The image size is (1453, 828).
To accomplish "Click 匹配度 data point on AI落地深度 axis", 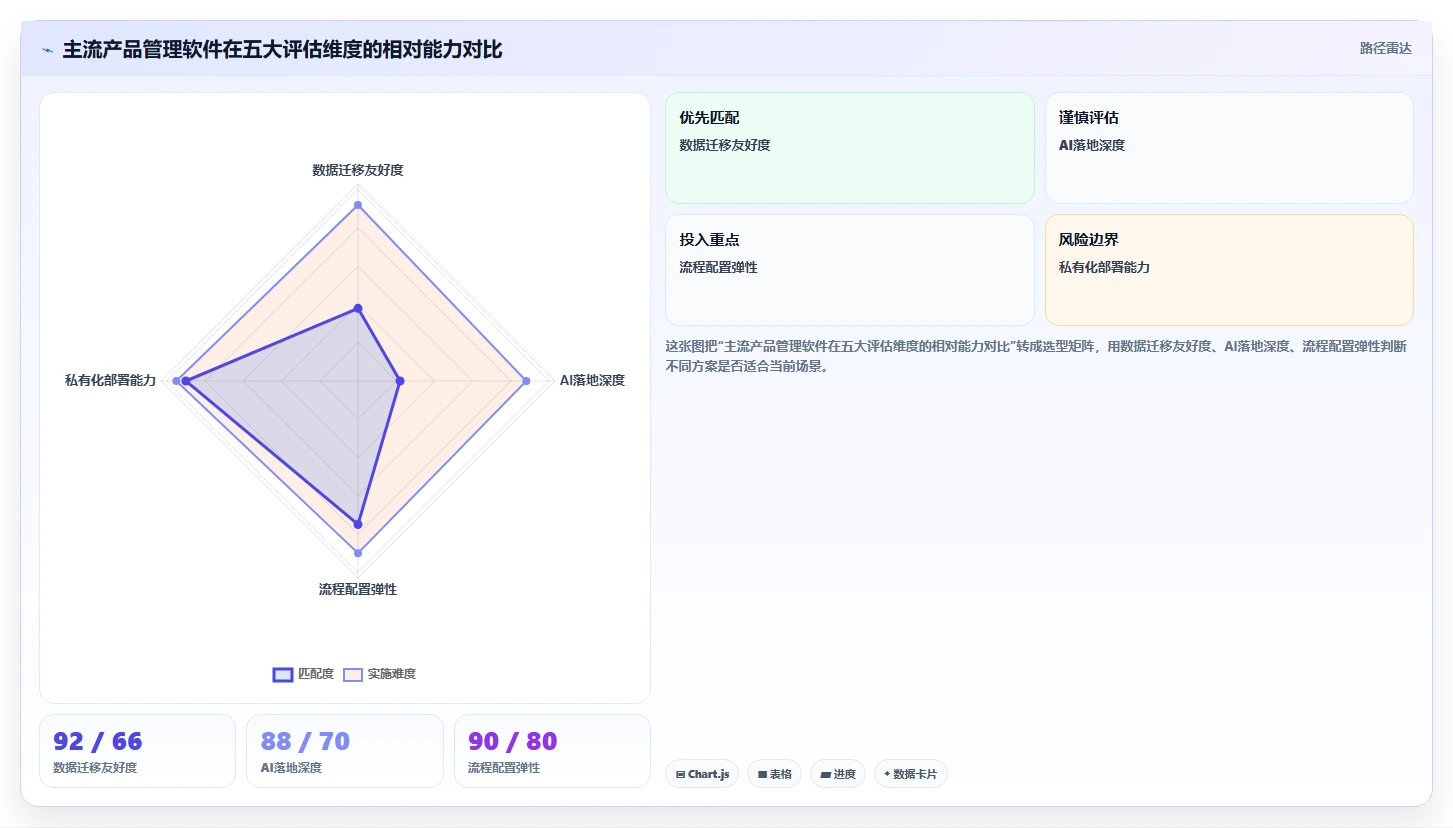I will point(400,381).
